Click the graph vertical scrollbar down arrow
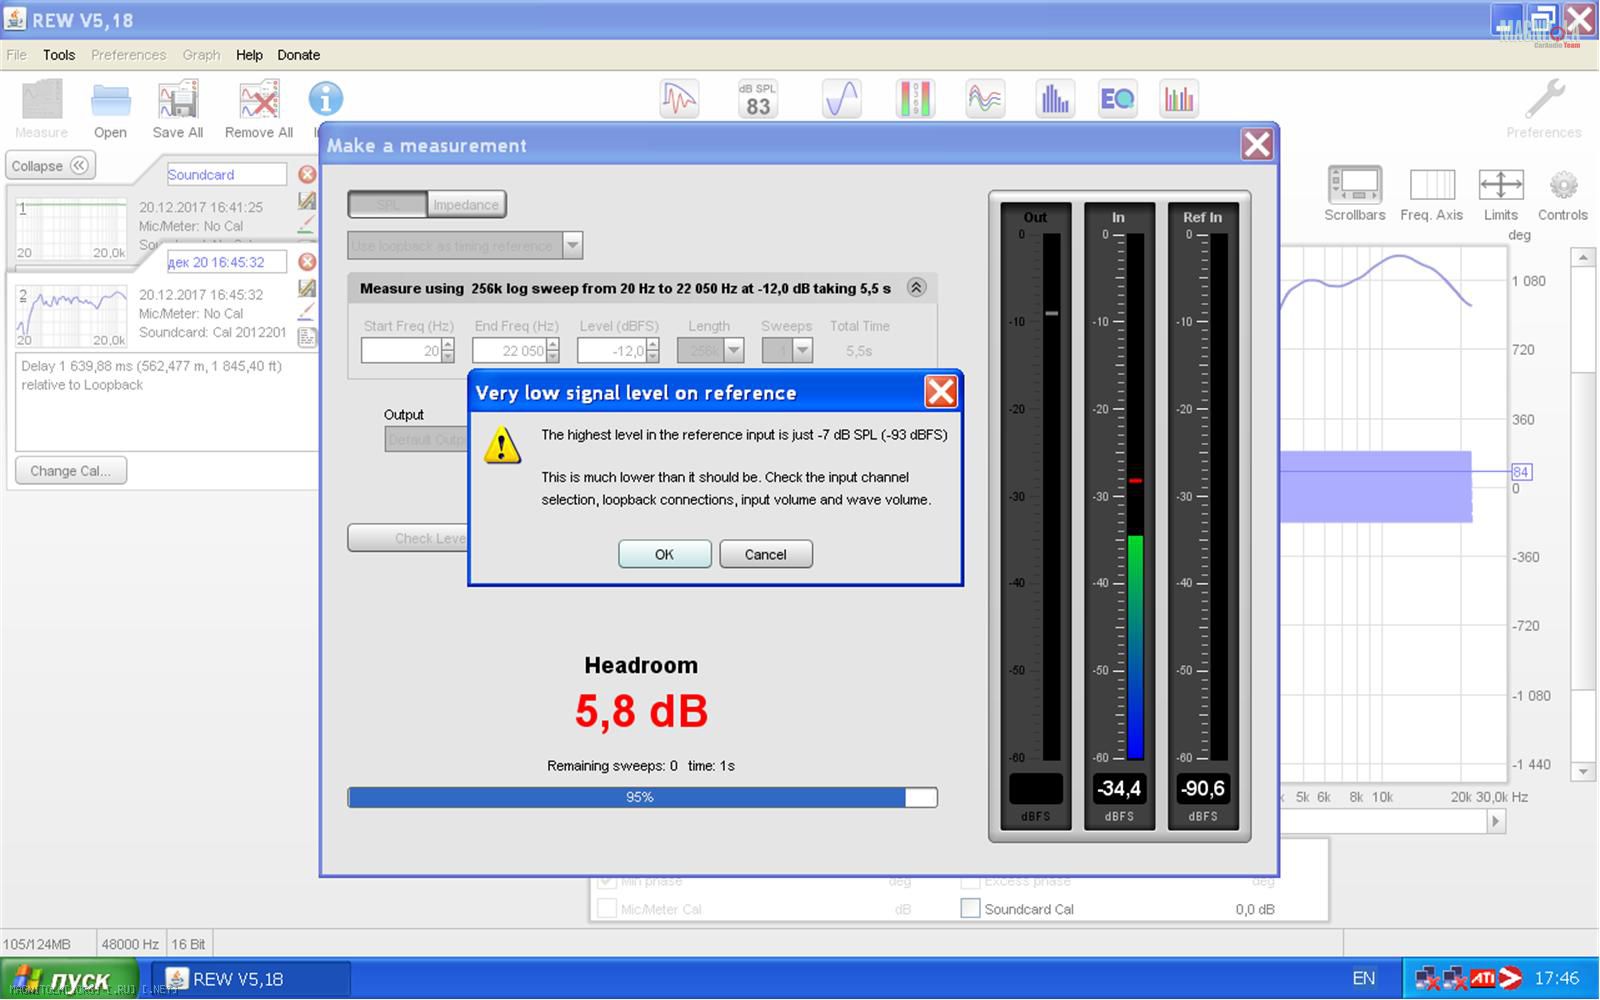Viewport: 1600px width, 1000px height. (1582, 771)
